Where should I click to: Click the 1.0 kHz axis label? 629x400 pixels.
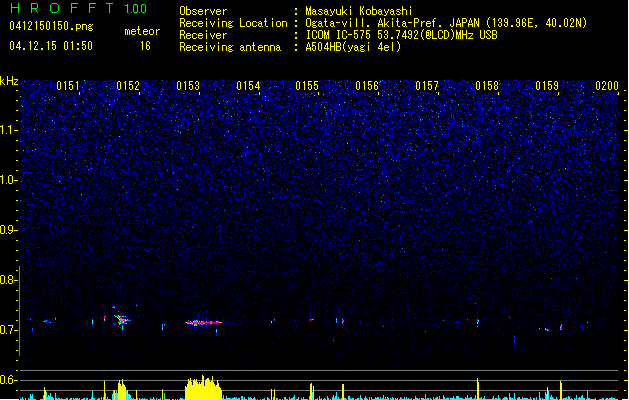point(9,180)
